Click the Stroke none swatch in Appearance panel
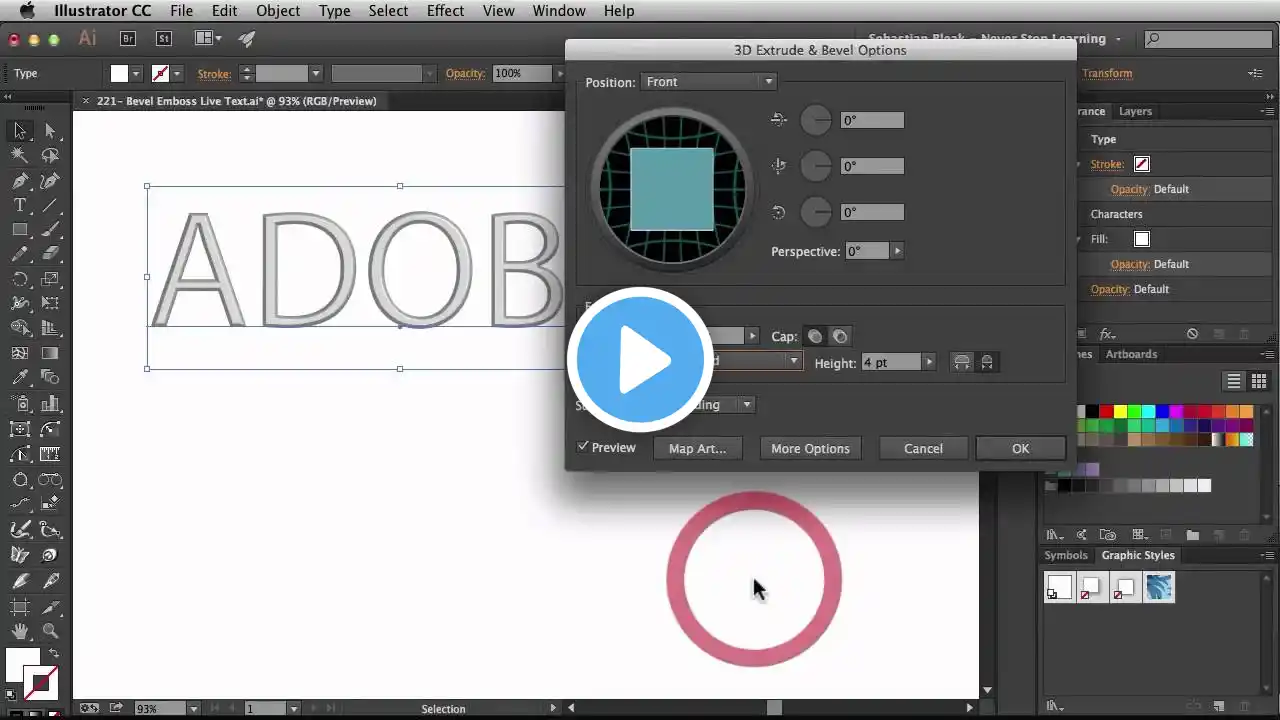Image resolution: width=1280 pixels, height=720 pixels. click(1142, 164)
